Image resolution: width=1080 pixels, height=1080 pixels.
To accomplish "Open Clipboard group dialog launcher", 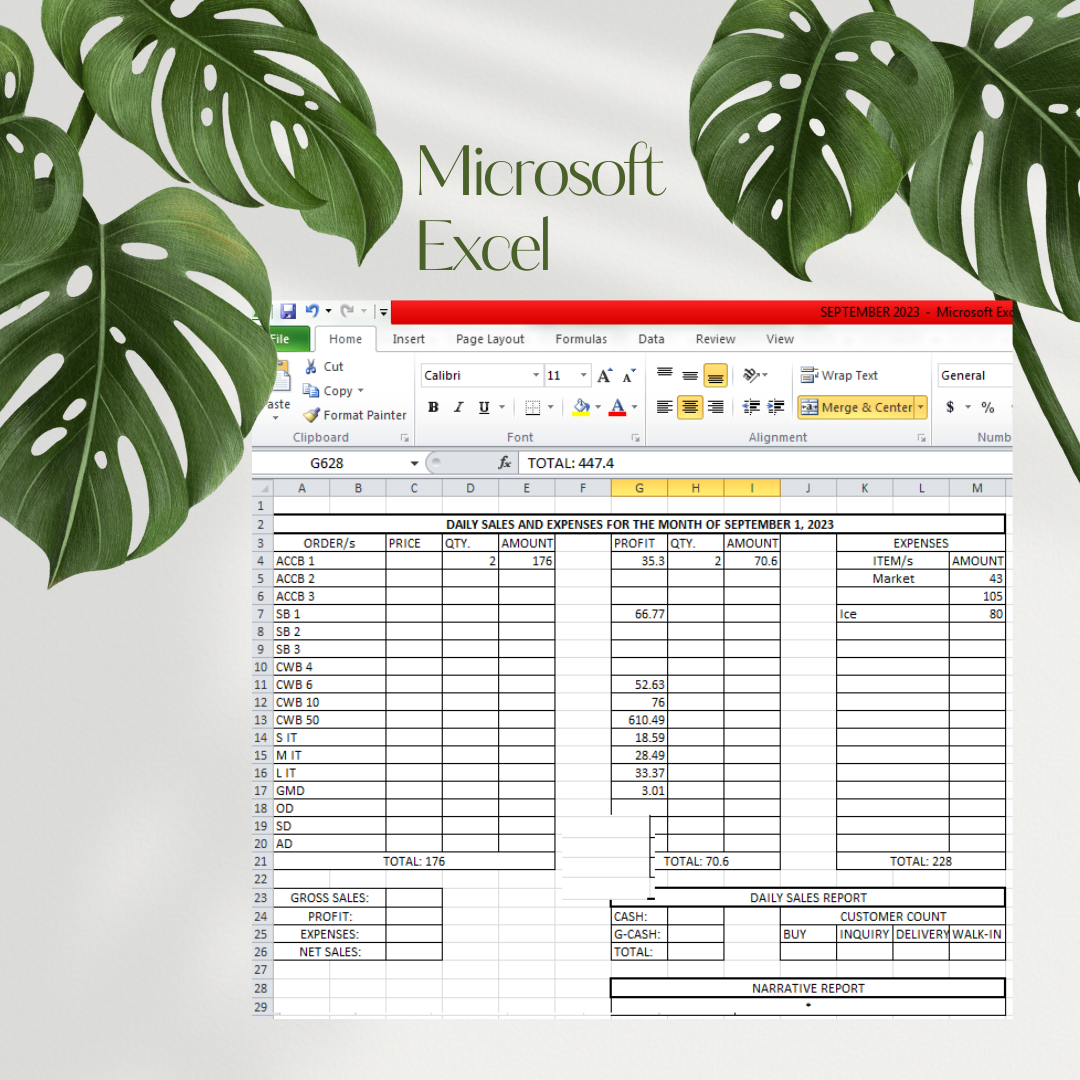I will point(404,438).
